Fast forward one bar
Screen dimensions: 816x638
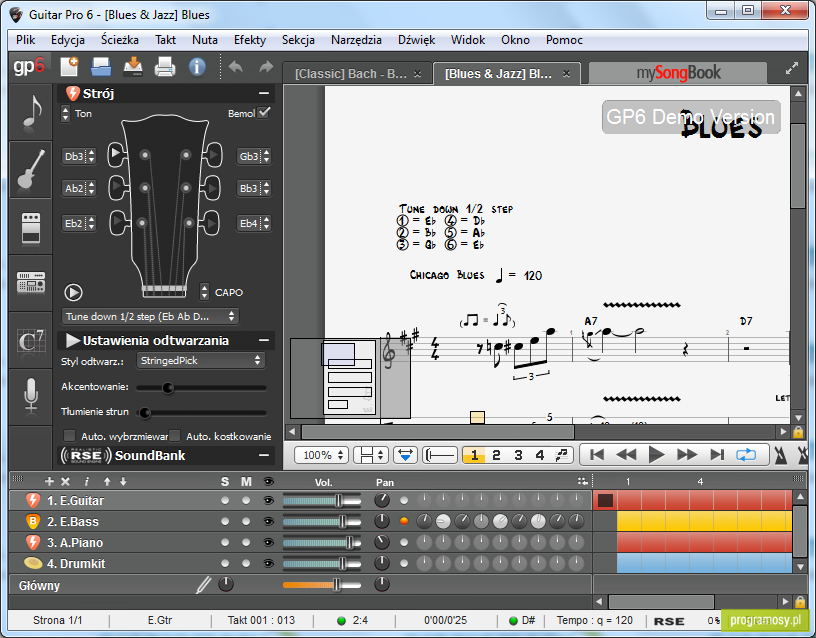[686, 455]
